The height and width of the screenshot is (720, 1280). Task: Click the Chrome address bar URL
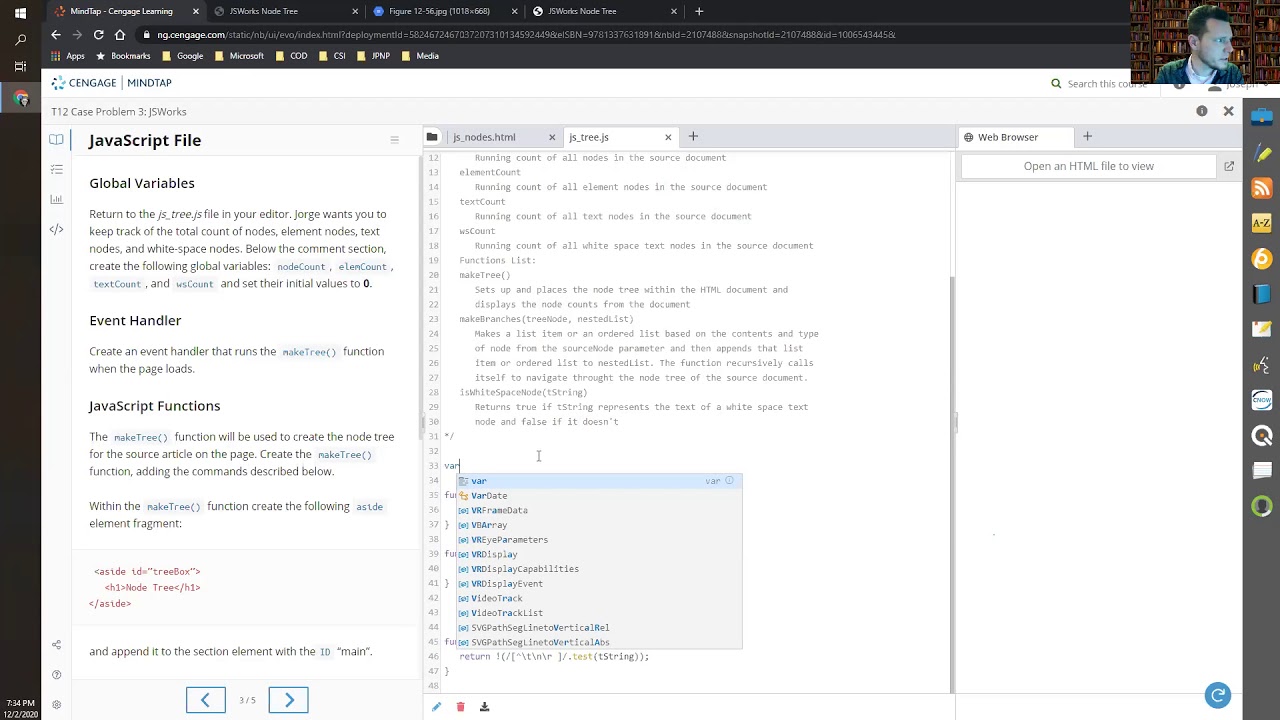[x=526, y=35]
